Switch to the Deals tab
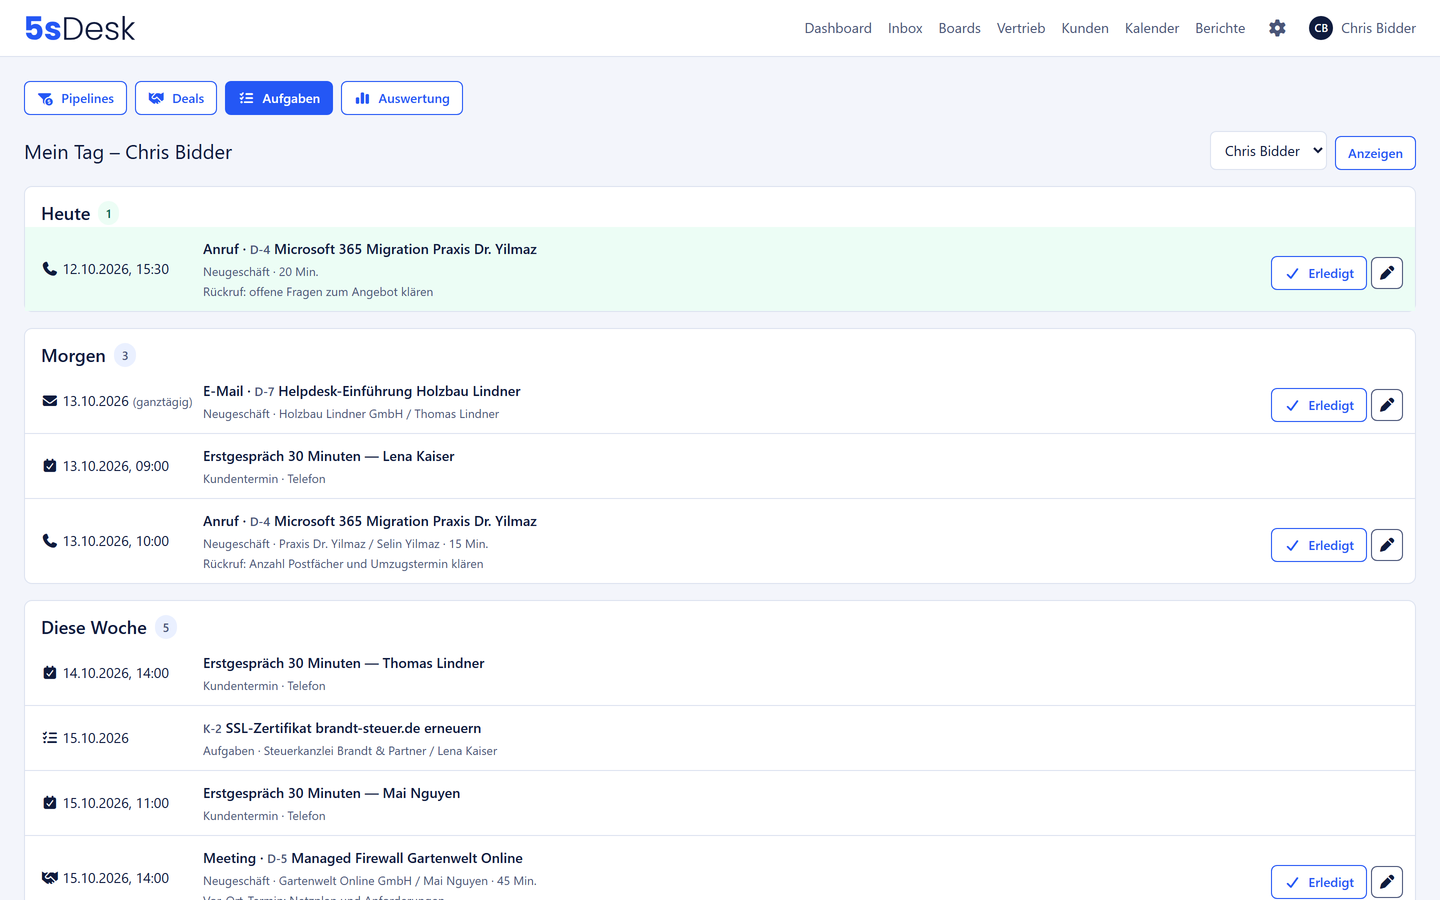The image size is (1440, 900). tap(176, 98)
